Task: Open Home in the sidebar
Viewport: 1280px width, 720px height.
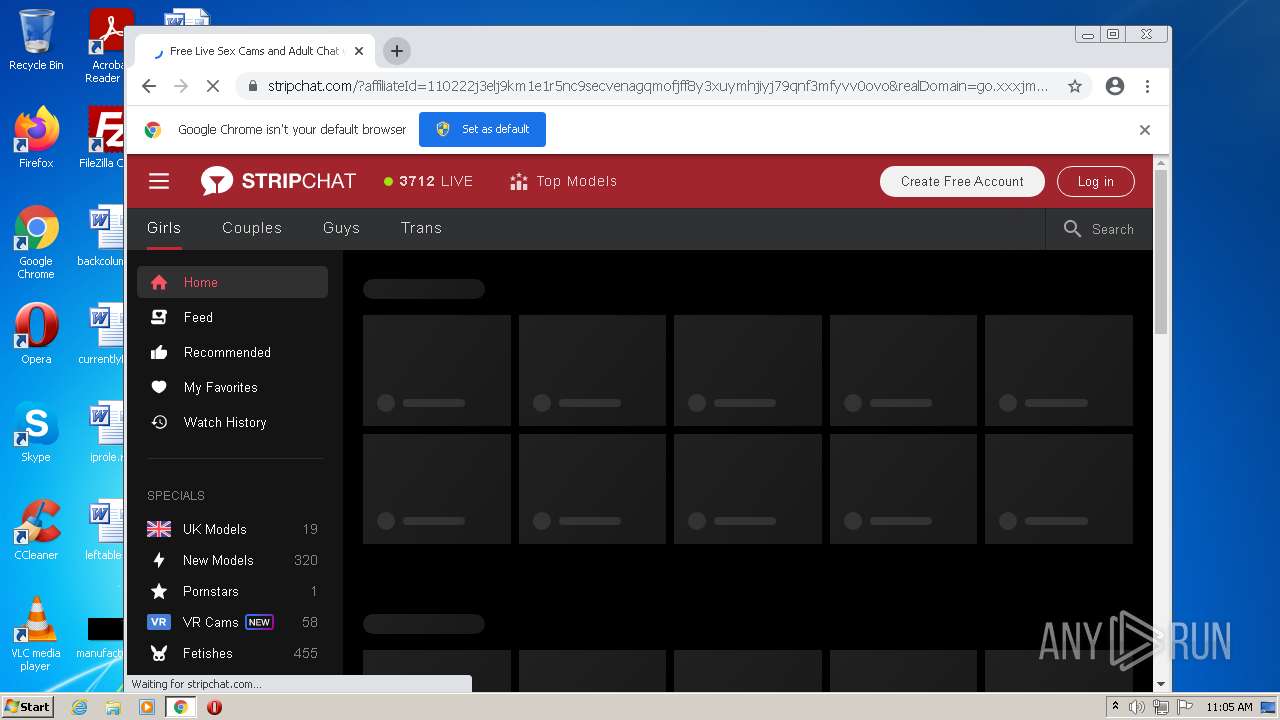Action: coord(232,282)
